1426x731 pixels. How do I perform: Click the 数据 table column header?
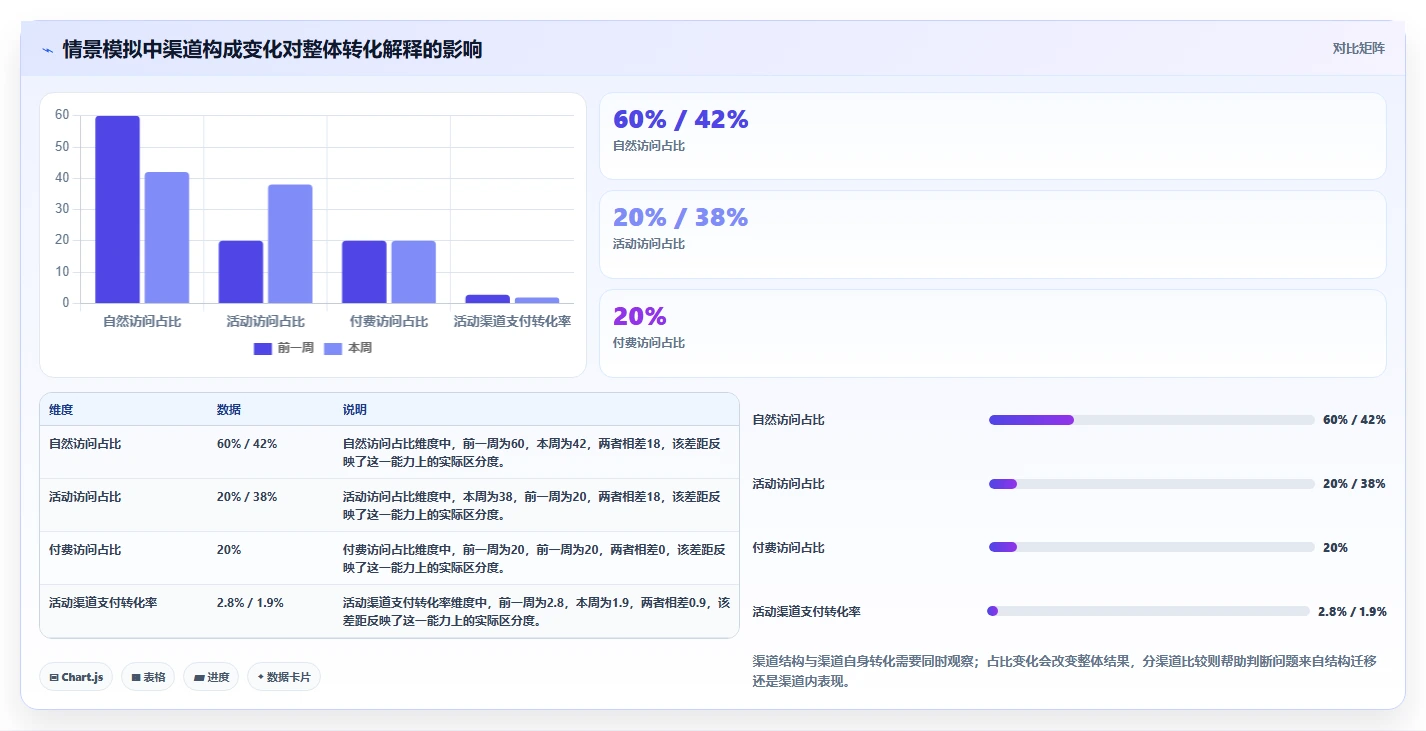coord(228,410)
